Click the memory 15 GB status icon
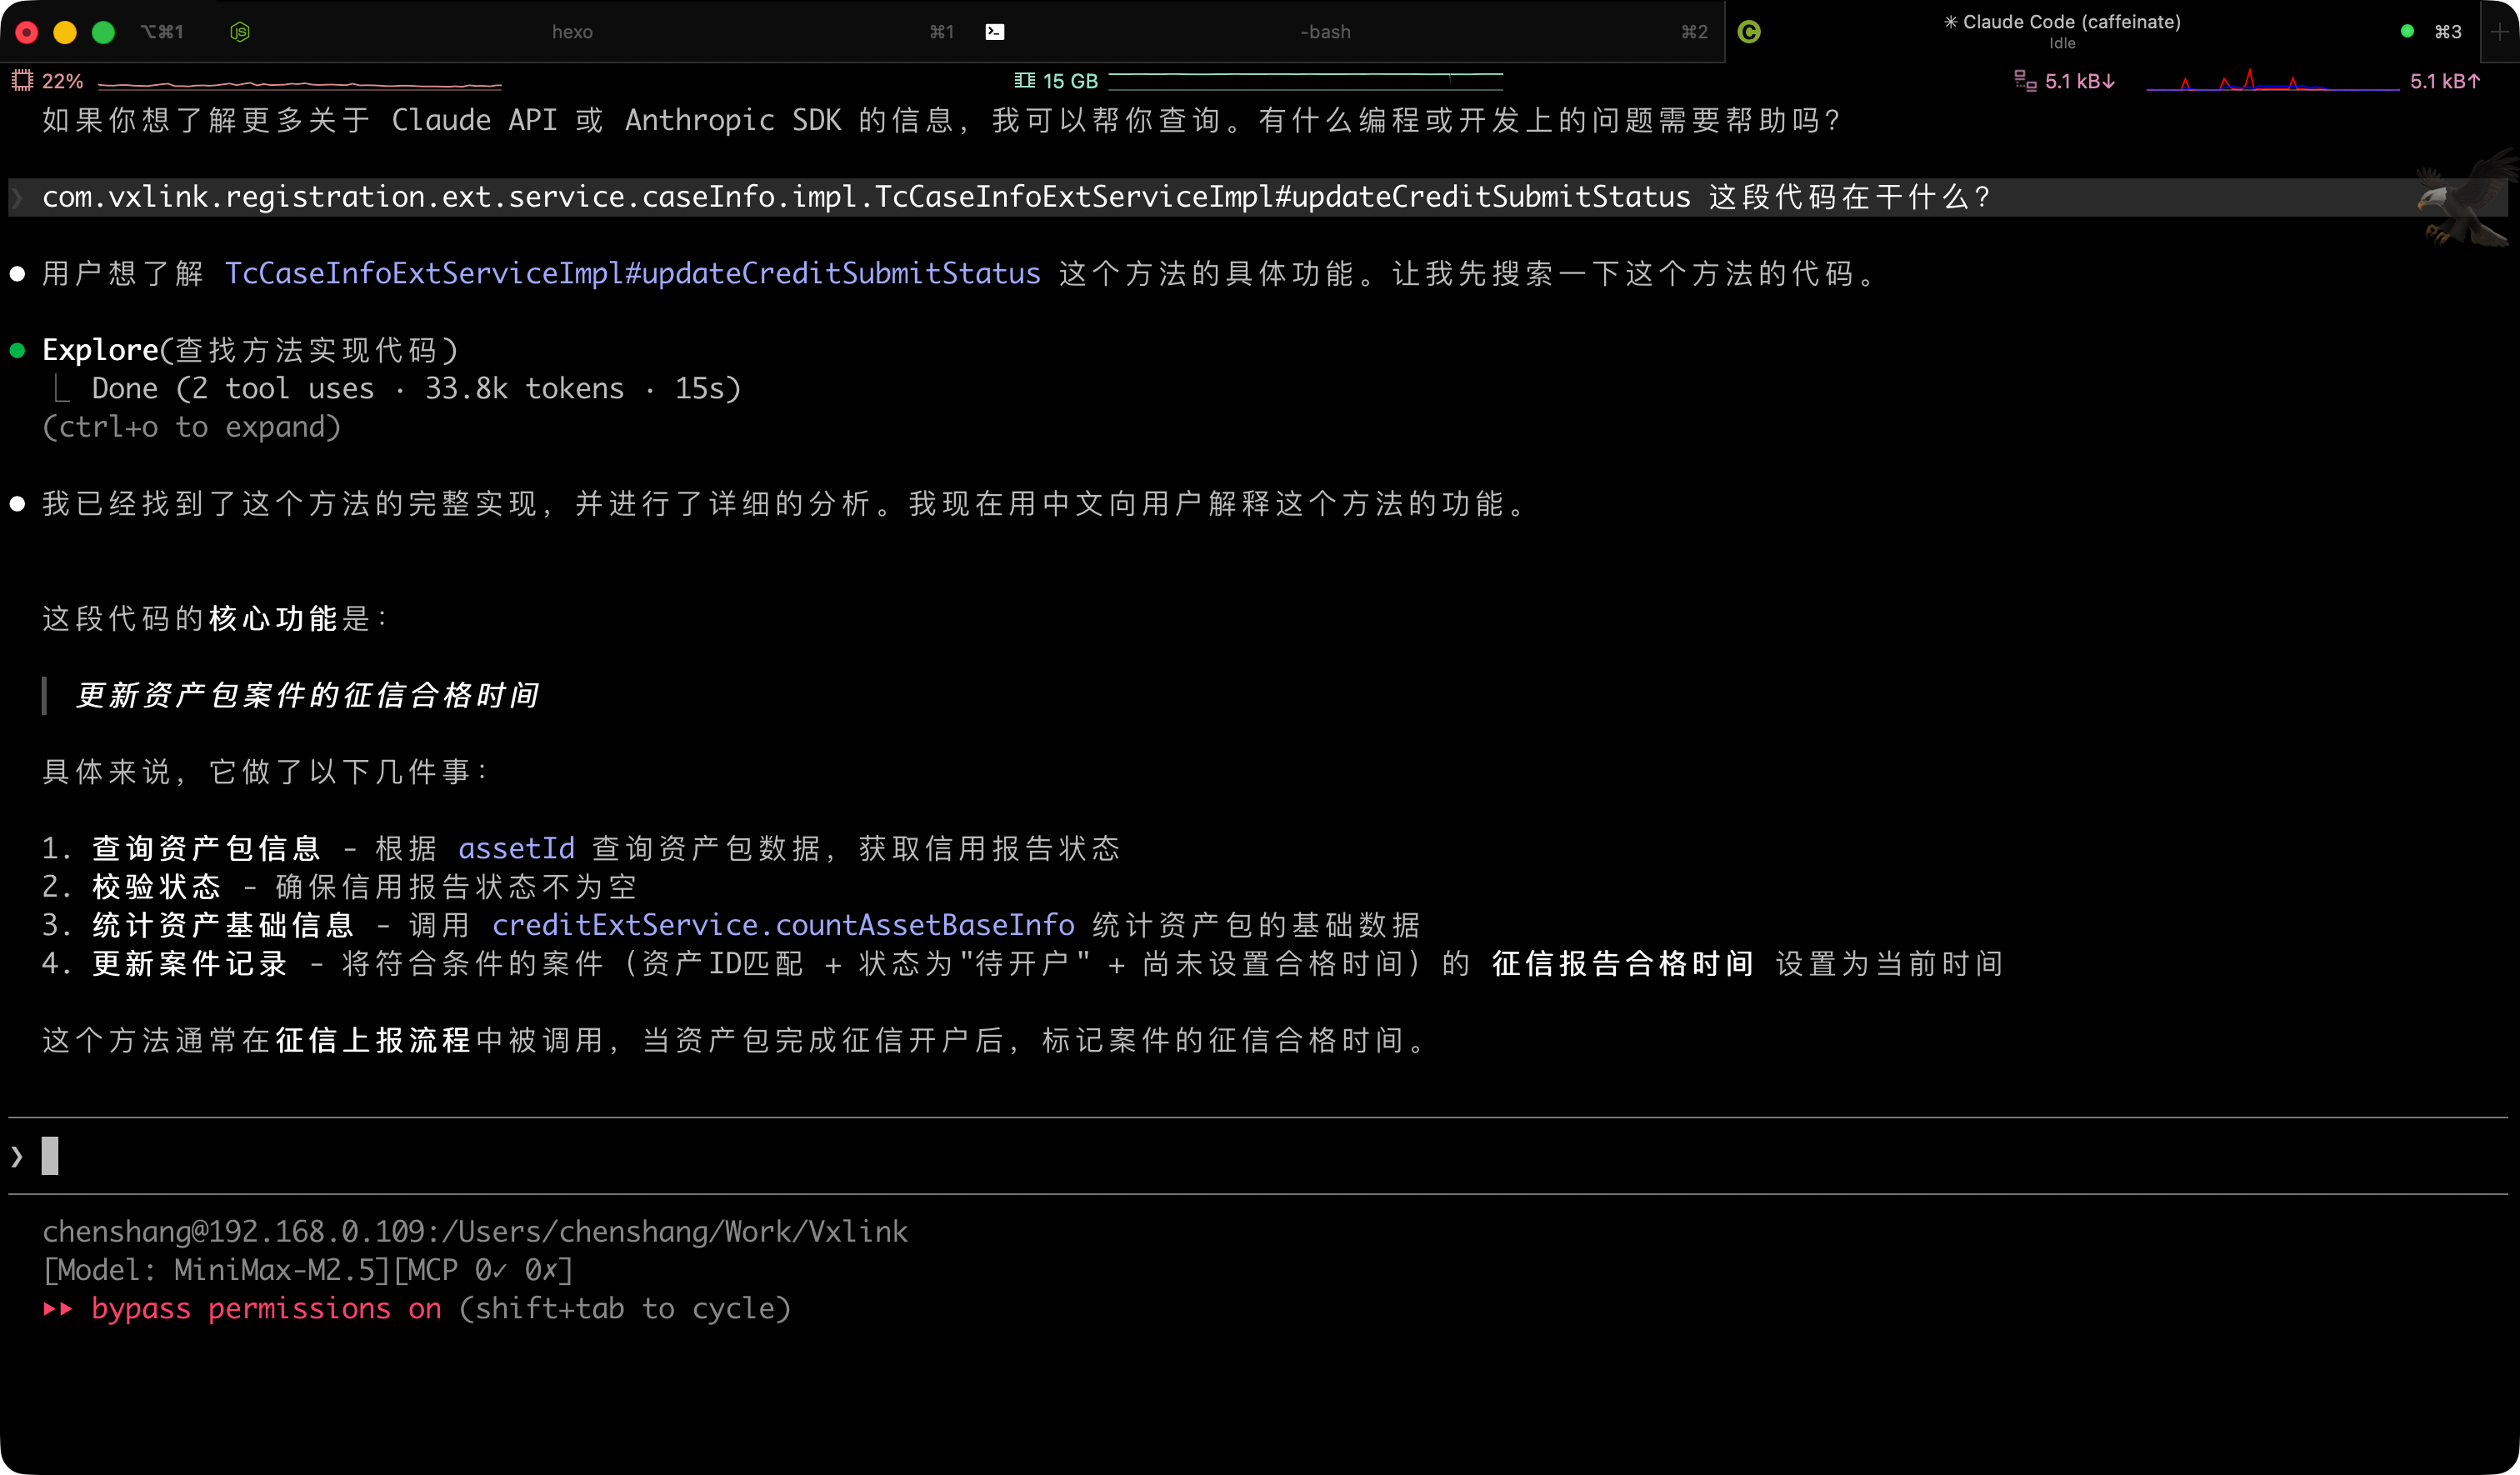2520x1475 pixels. point(1024,81)
